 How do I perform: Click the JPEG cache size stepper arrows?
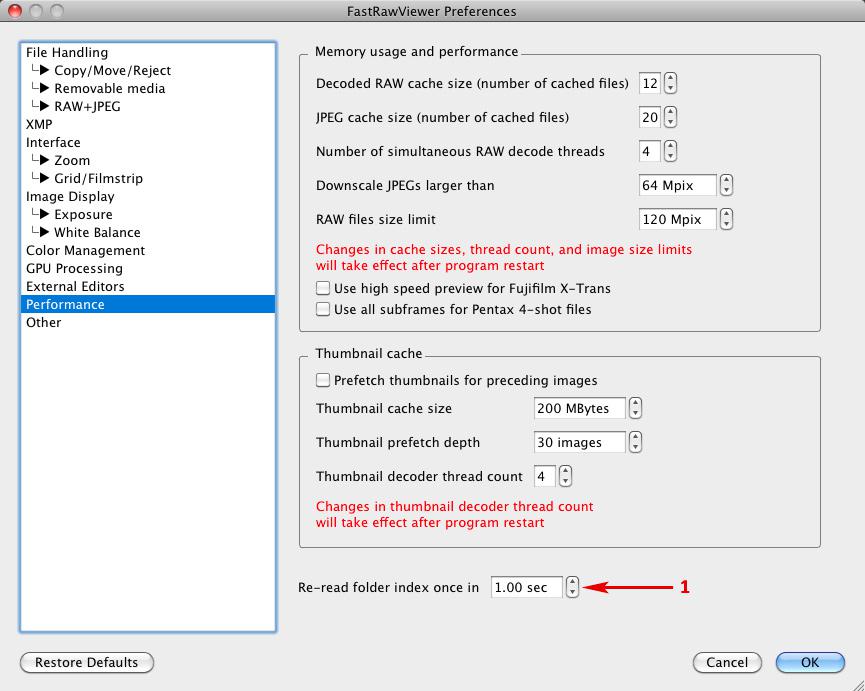pyautogui.click(x=671, y=118)
